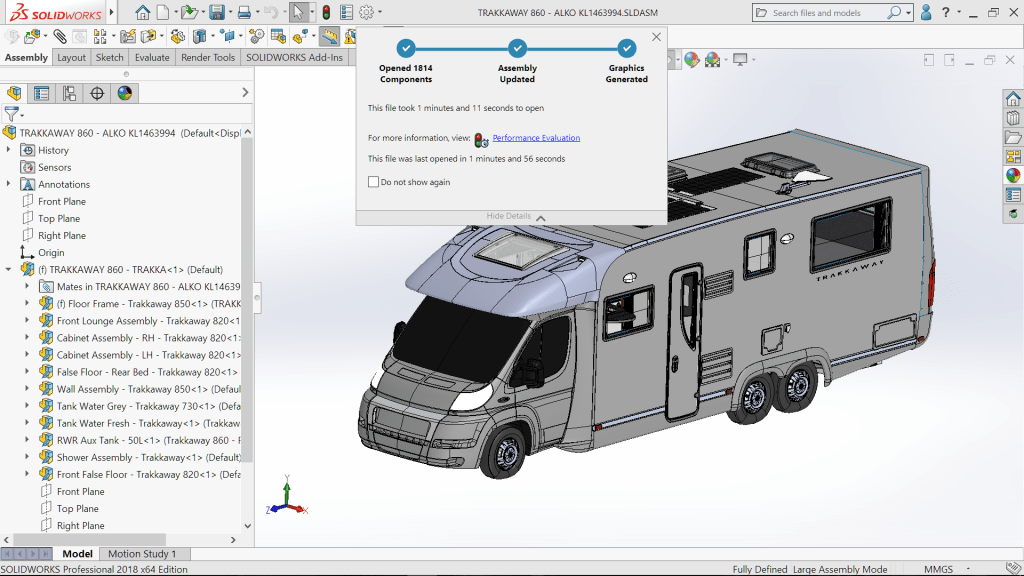This screenshot has width=1024, height=576.
Task: Enable the 'Do not show again' checkbox
Action: [x=373, y=182]
